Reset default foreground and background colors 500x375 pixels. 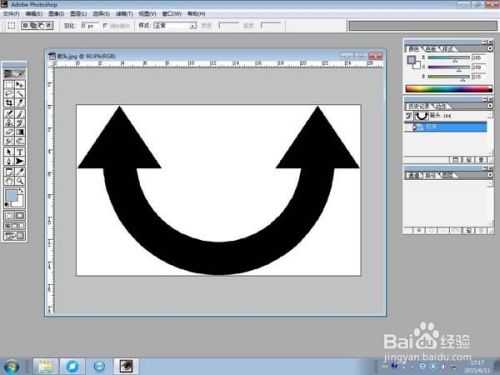(7, 204)
